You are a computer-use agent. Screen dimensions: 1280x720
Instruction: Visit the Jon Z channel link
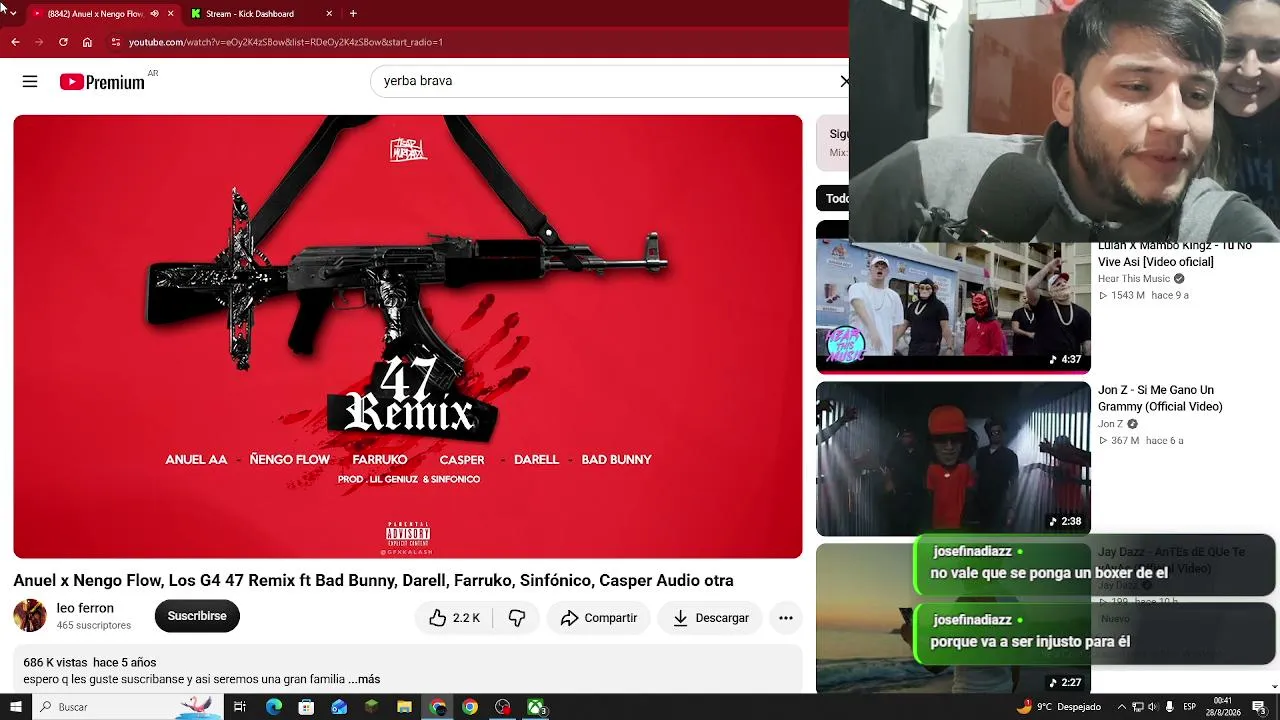tap(1110, 424)
